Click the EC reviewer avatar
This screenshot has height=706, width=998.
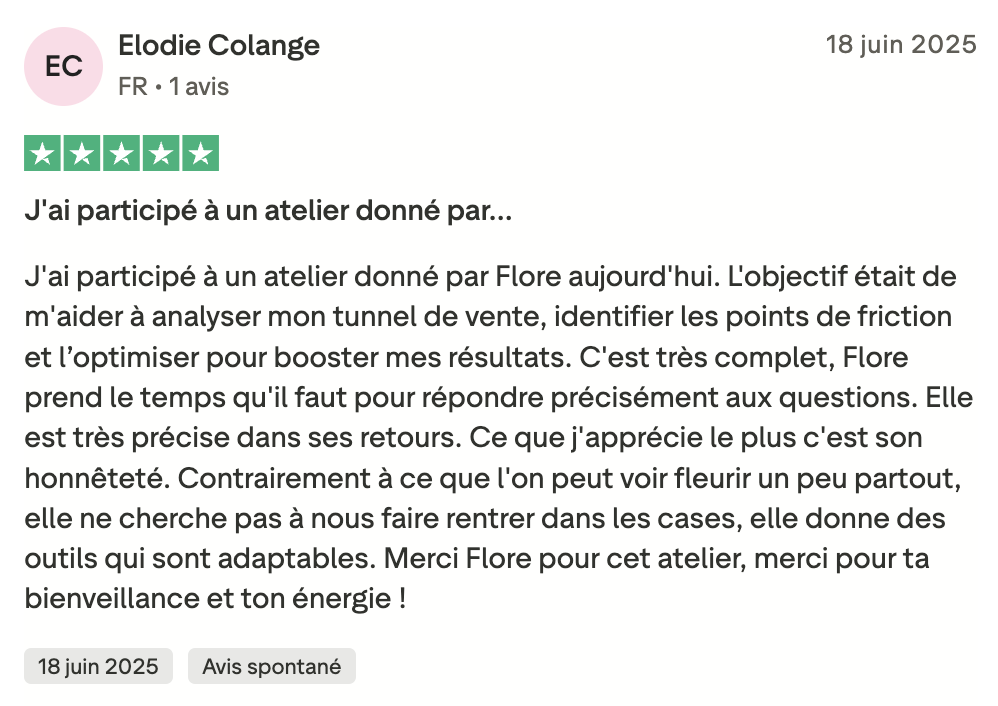64,66
